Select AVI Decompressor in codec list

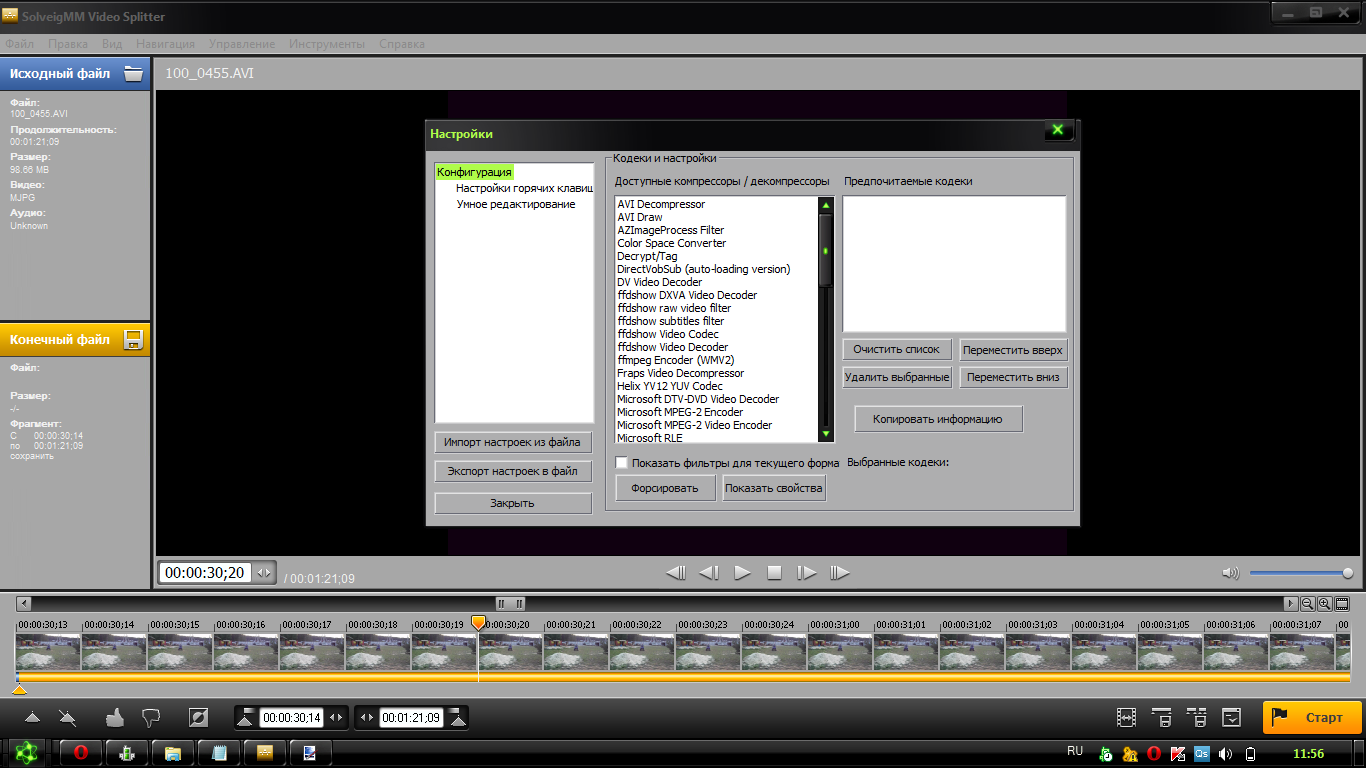(661, 204)
